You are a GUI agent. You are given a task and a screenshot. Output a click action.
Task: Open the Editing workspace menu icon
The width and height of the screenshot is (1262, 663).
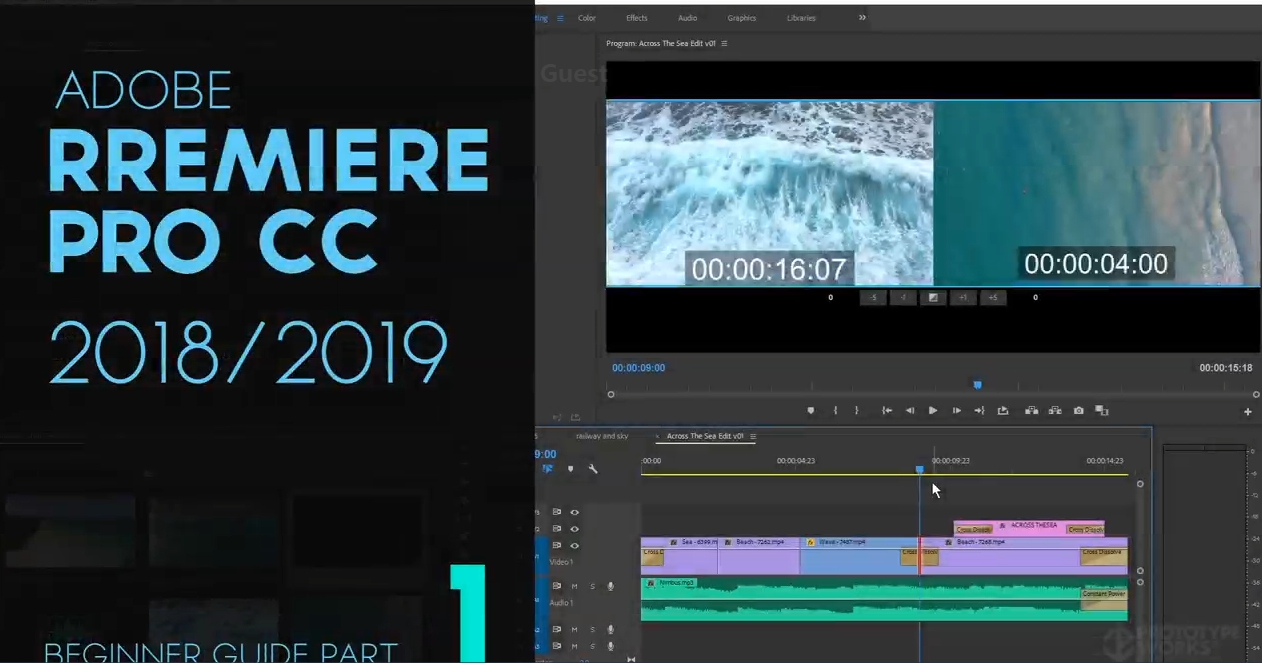coord(560,18)
